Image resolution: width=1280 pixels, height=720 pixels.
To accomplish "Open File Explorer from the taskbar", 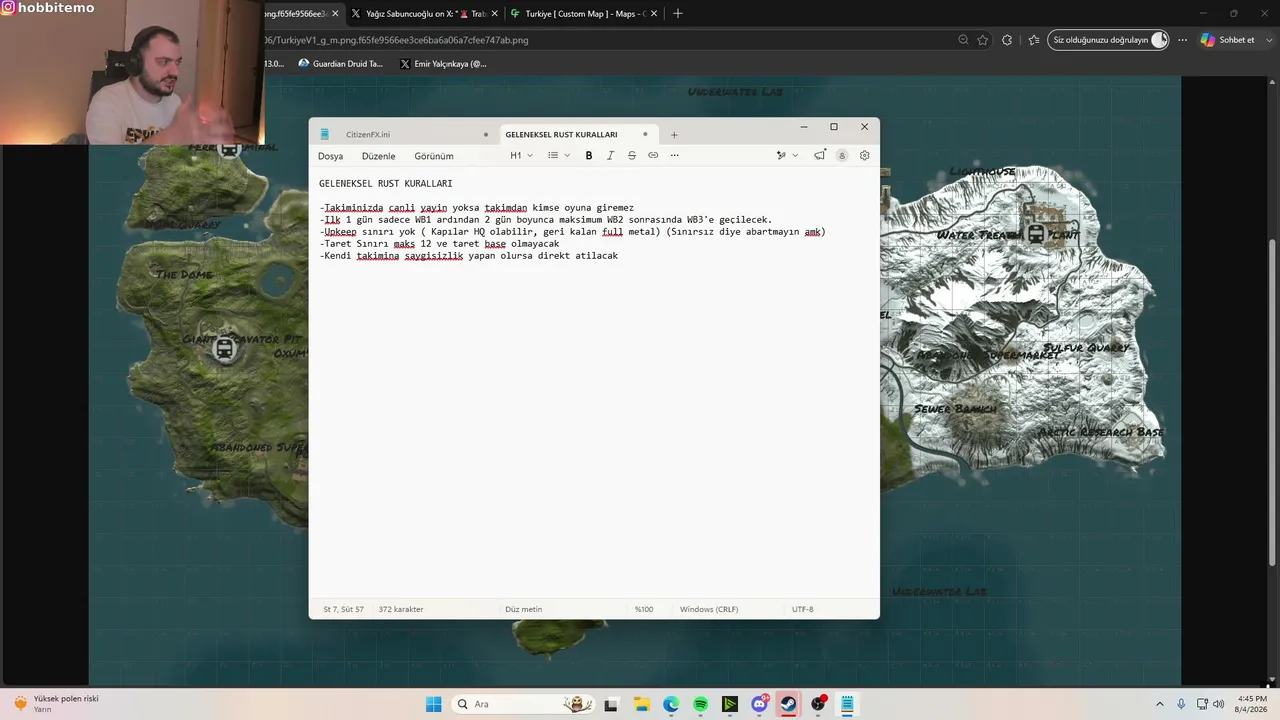I will (x=641, y=704).
